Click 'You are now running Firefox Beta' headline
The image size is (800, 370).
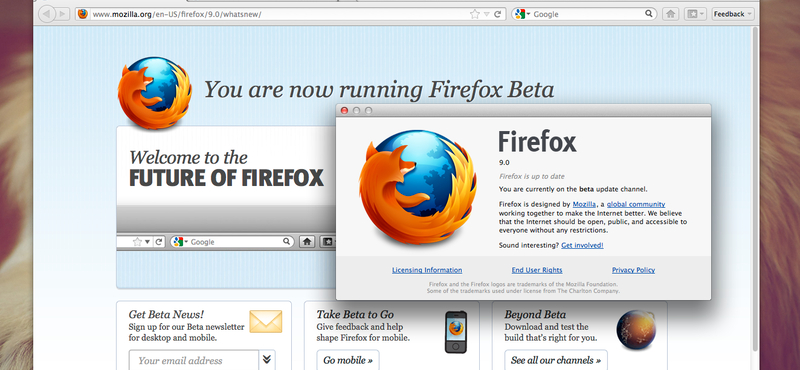379,90
